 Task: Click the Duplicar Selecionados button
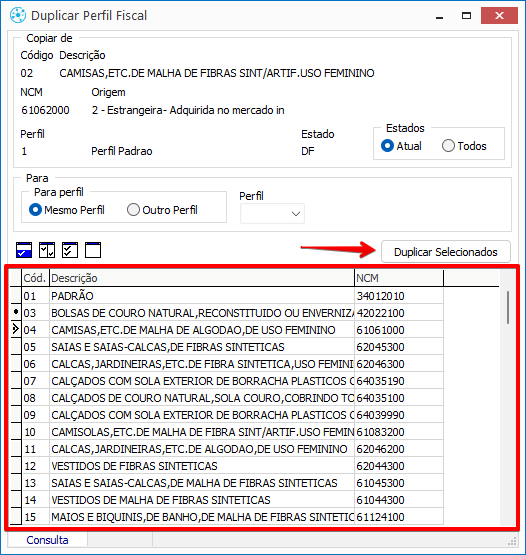point(446,252)
